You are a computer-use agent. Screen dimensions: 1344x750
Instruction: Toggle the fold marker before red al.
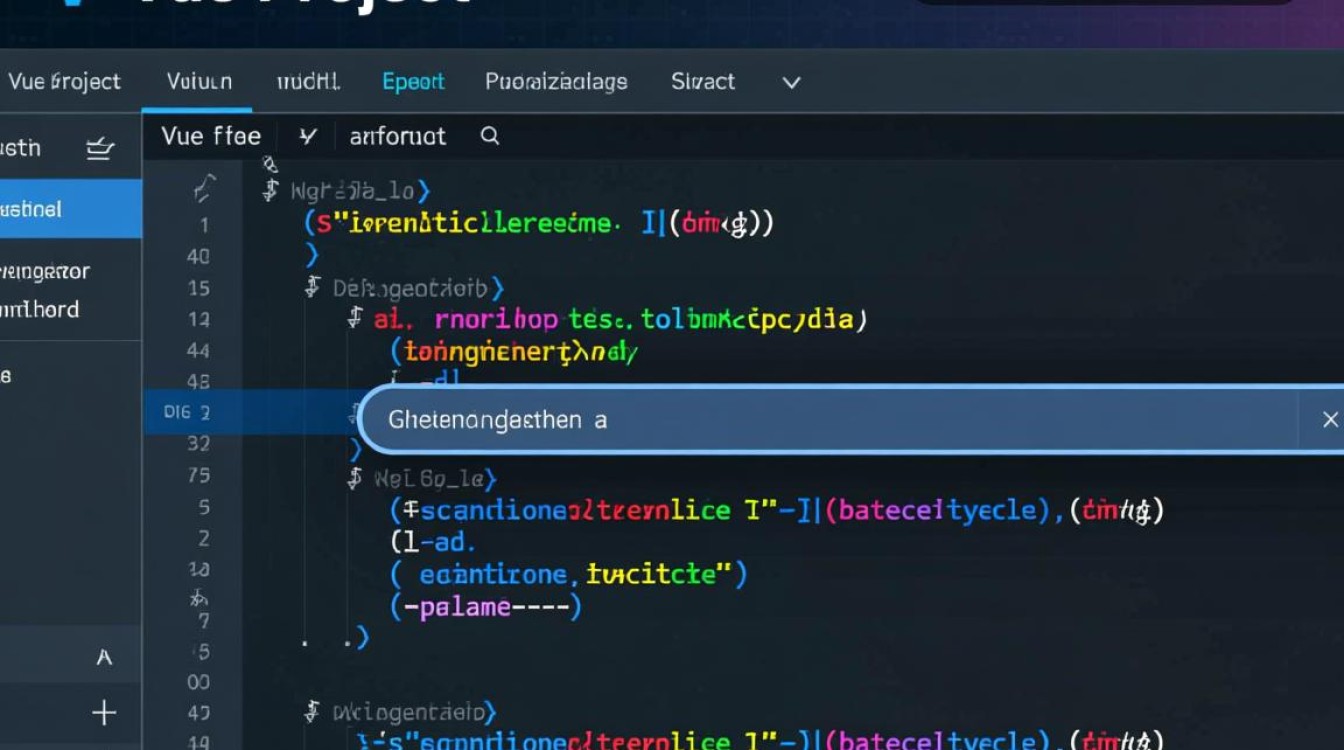pos(354,319)
